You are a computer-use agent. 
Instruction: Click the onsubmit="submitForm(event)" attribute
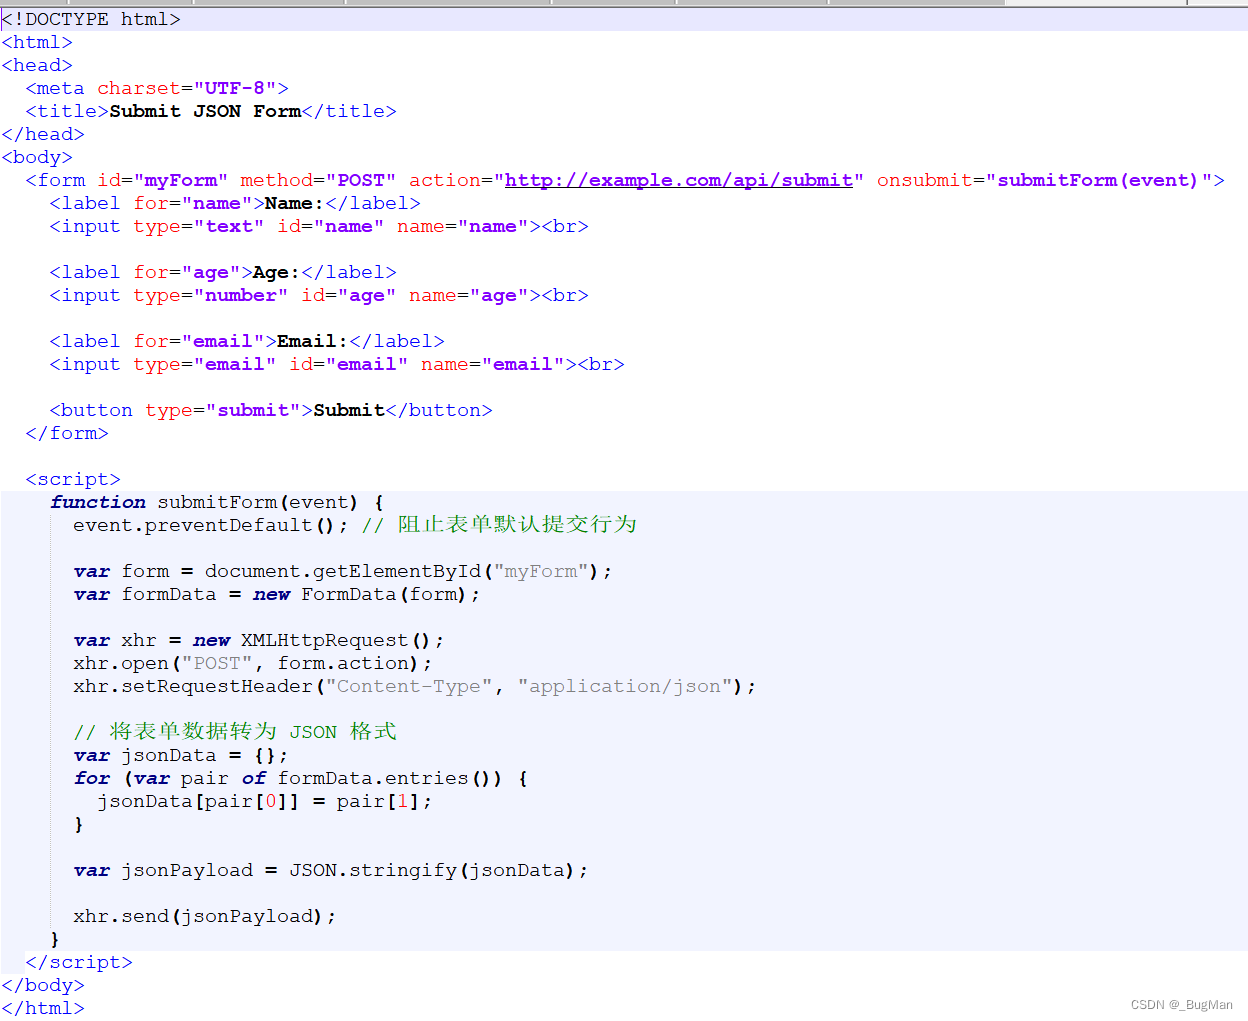tap(1044, 180)
